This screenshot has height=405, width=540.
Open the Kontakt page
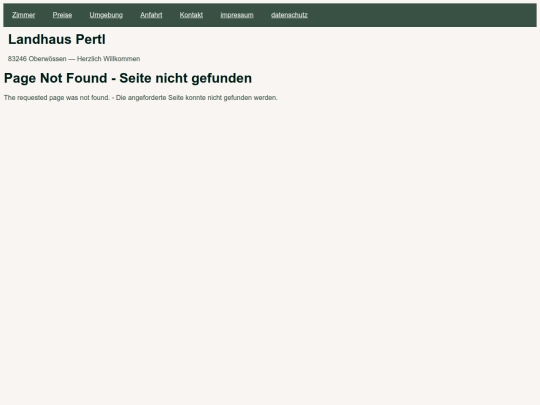[191, 15]
